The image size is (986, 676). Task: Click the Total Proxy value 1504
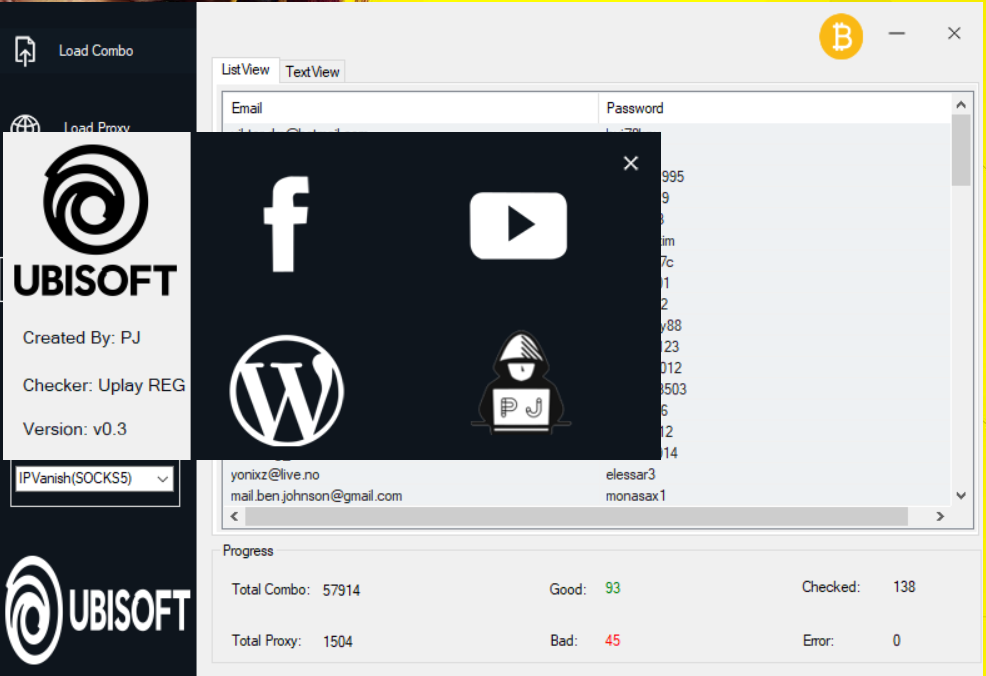click(x=338, y=641)
